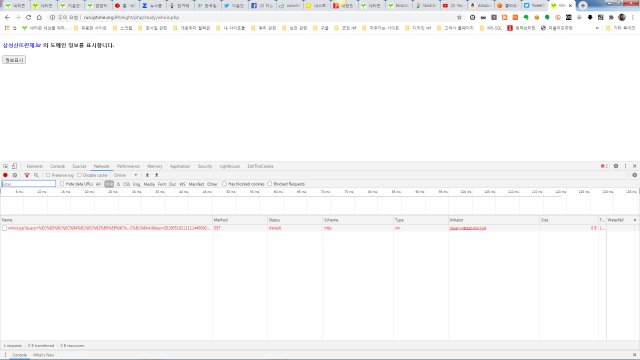Open the Chrome three-dot menu
640x360 pixels.
[x=633, y=18]
